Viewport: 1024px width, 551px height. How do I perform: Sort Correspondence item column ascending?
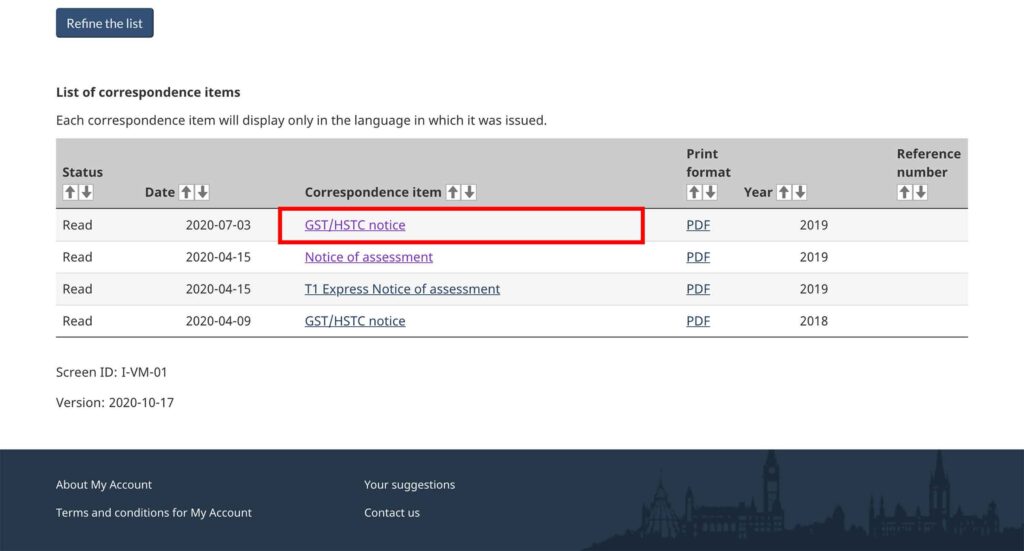tap(453, 192)
